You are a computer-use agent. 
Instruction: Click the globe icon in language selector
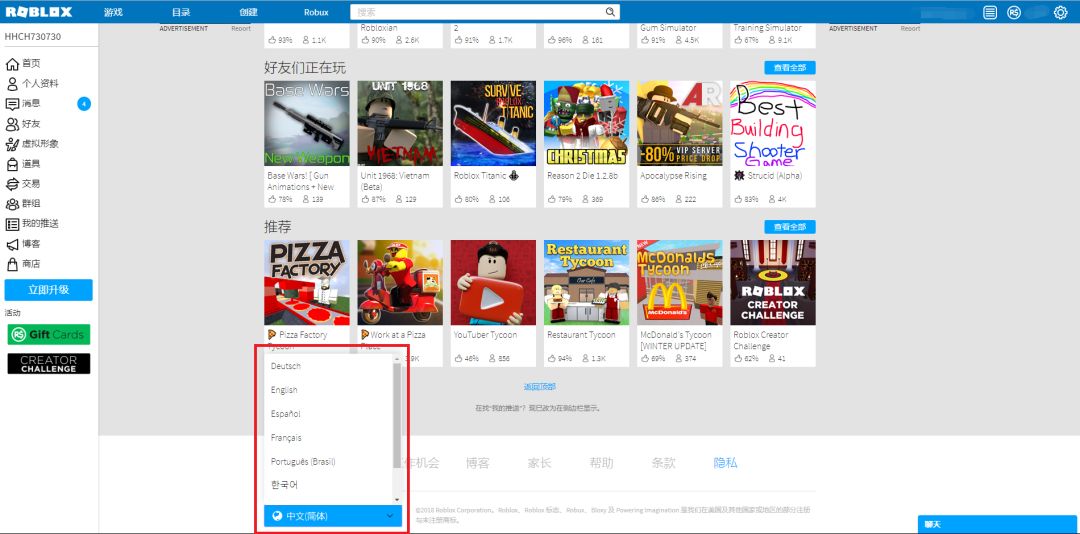coord(277,515)
